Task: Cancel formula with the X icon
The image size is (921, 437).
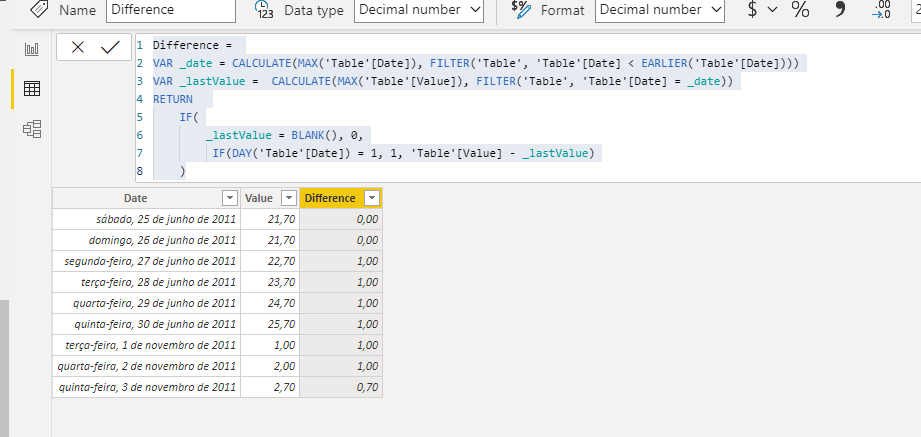Action: coord(78,48)
